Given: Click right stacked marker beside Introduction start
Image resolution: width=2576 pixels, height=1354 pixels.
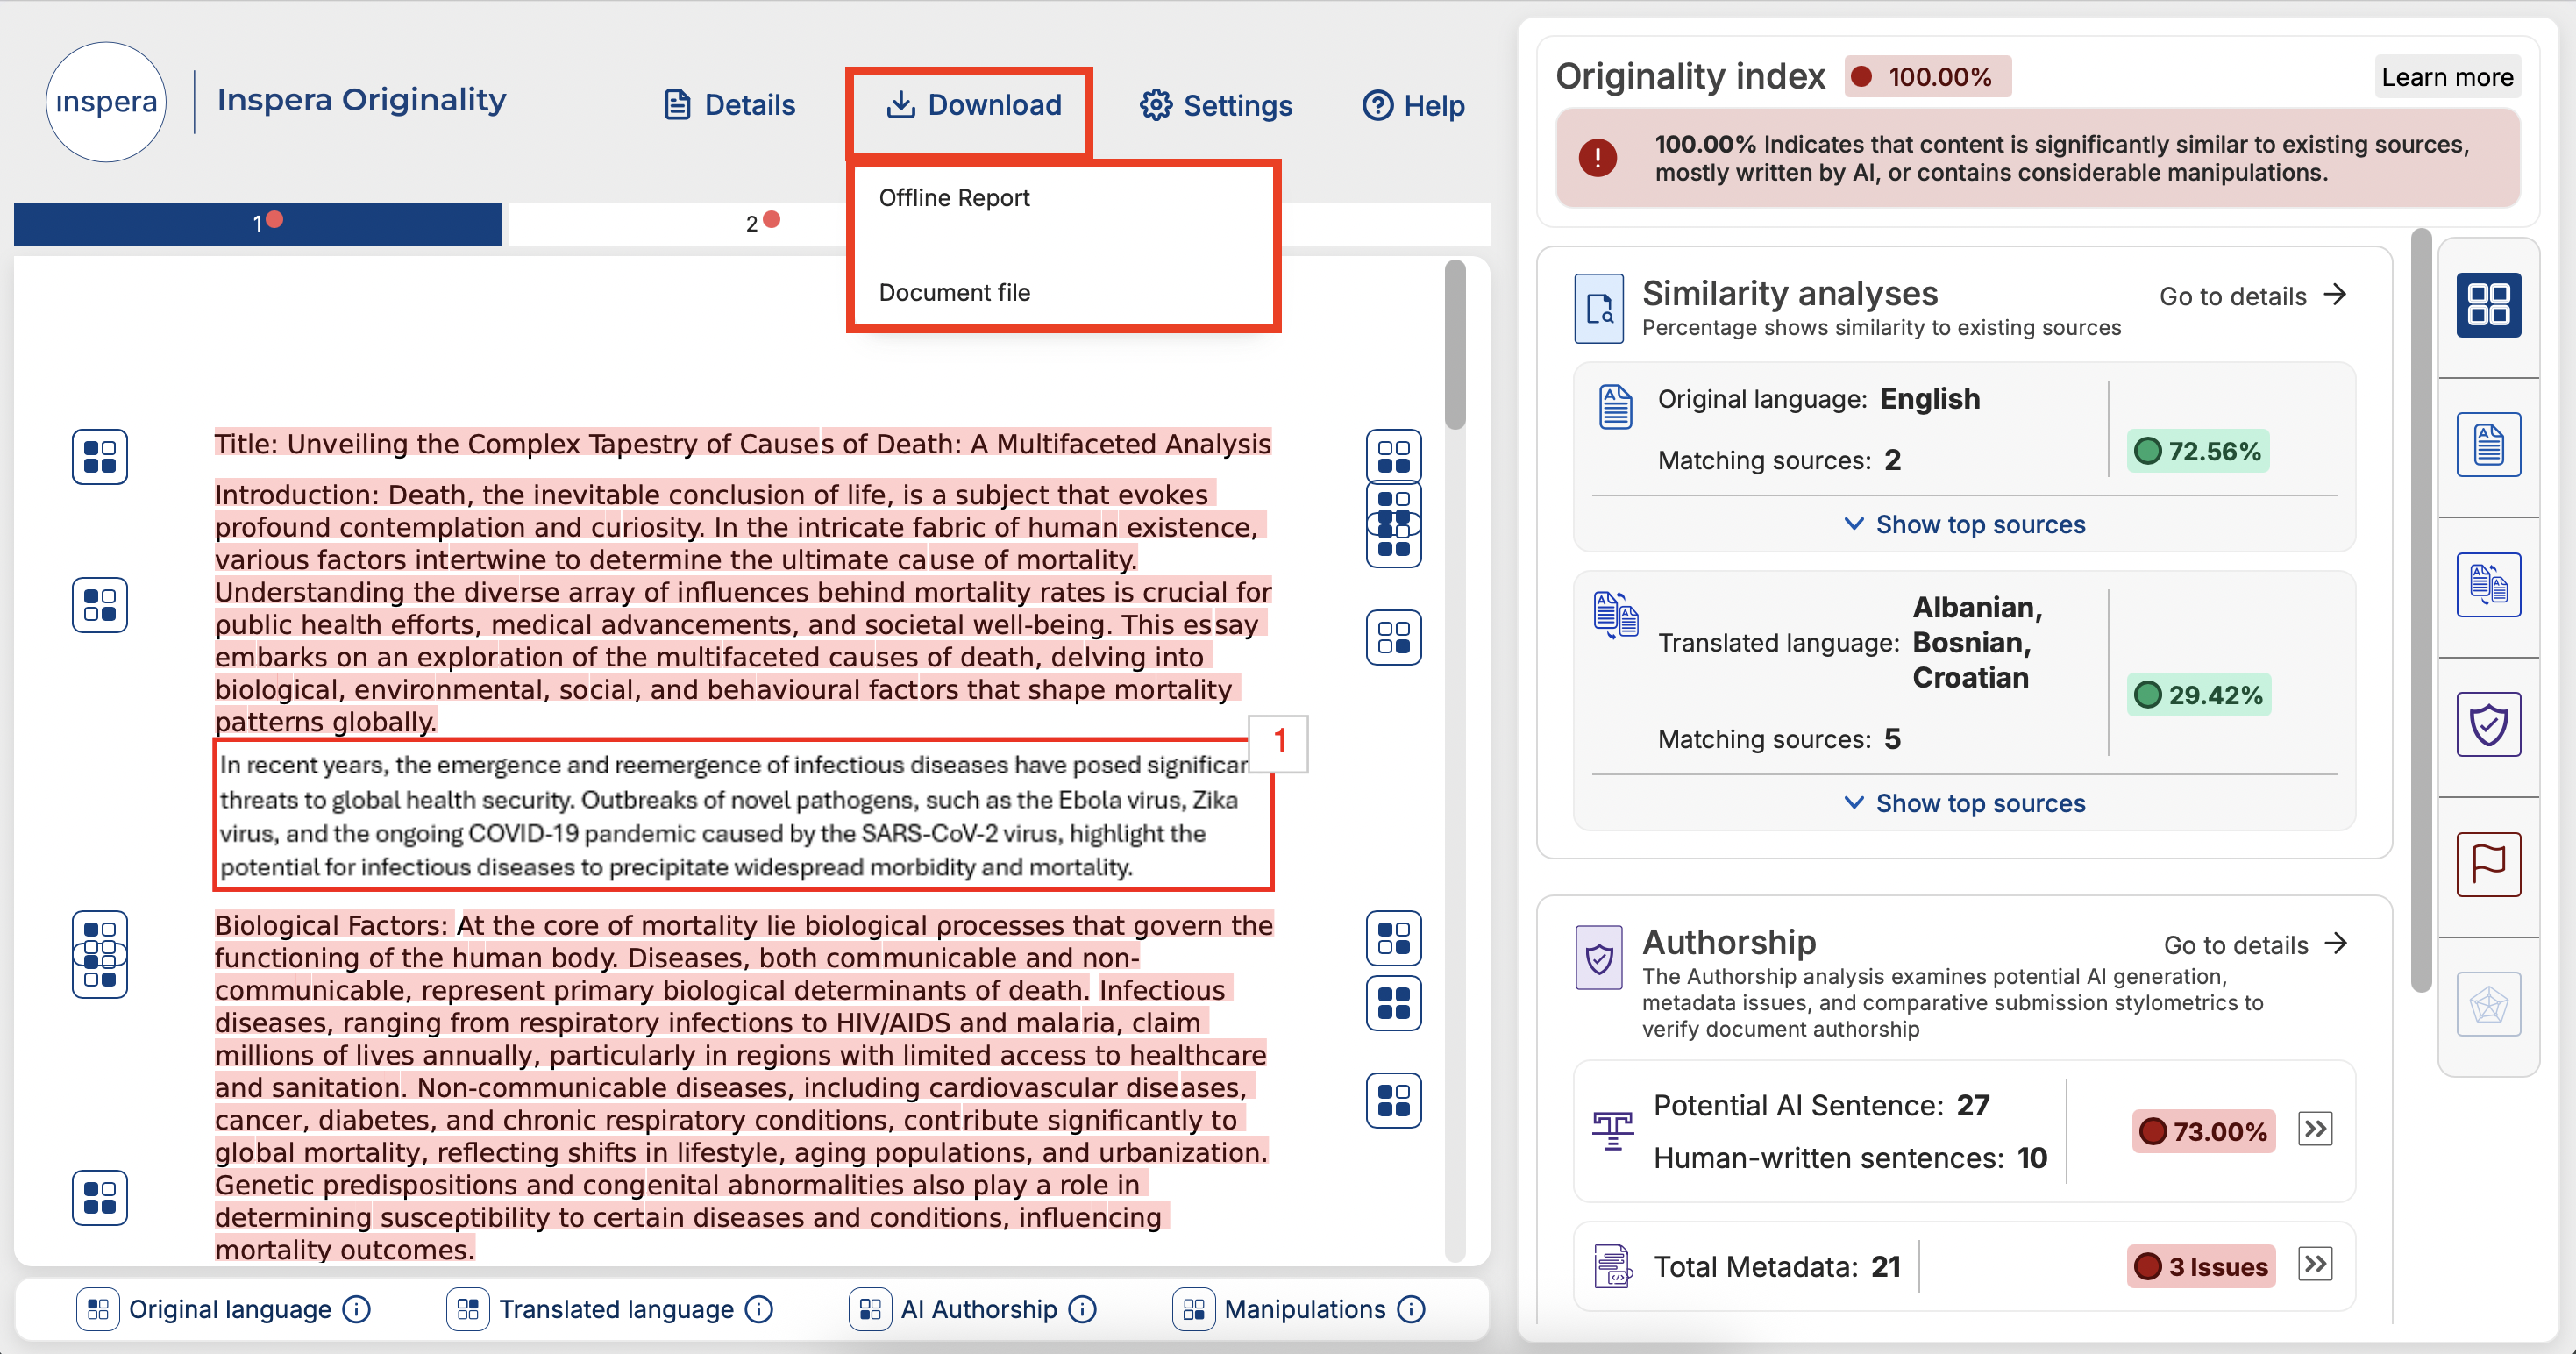Looking at the screenshot, I should tap(1393, 524).
